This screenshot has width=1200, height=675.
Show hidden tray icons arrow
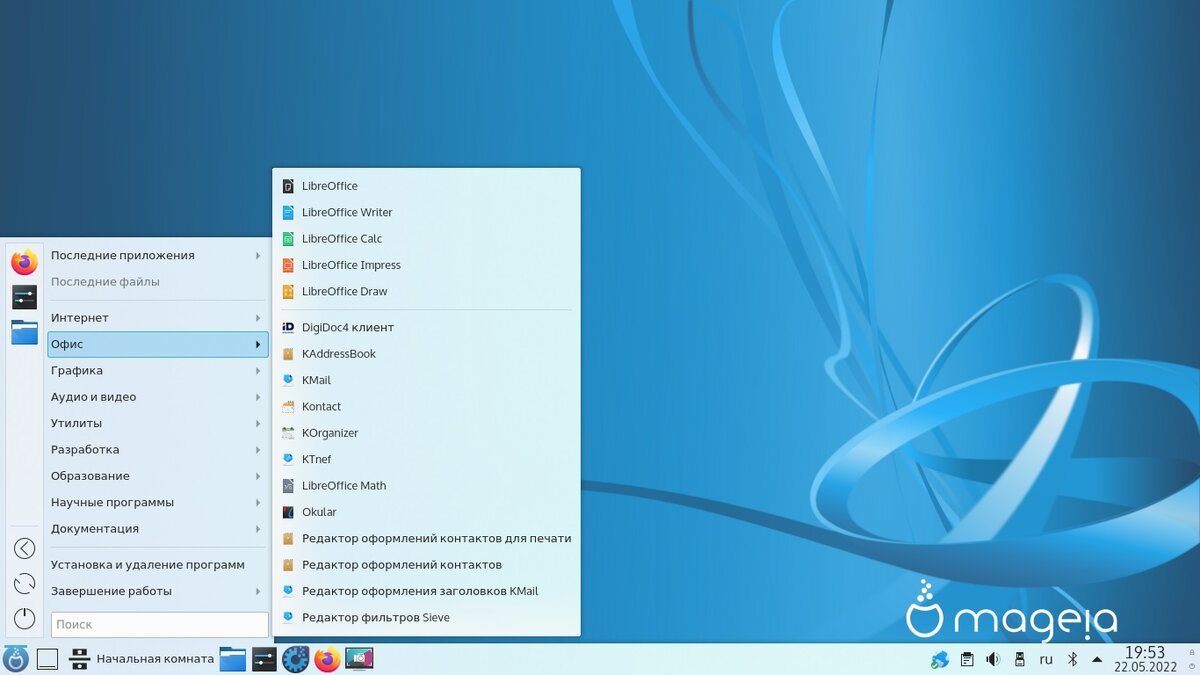pos(1098,659)
